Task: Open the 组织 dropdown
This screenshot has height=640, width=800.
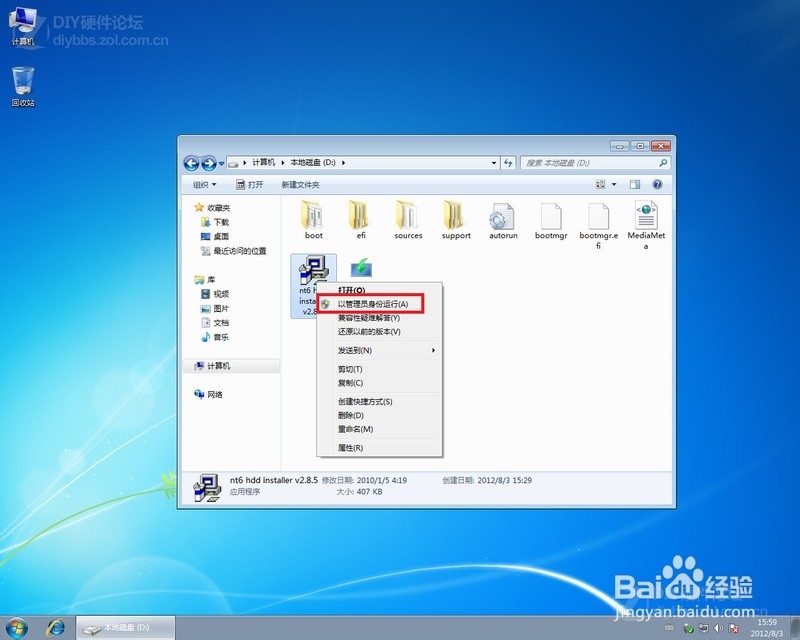Action: click(206, 184)
